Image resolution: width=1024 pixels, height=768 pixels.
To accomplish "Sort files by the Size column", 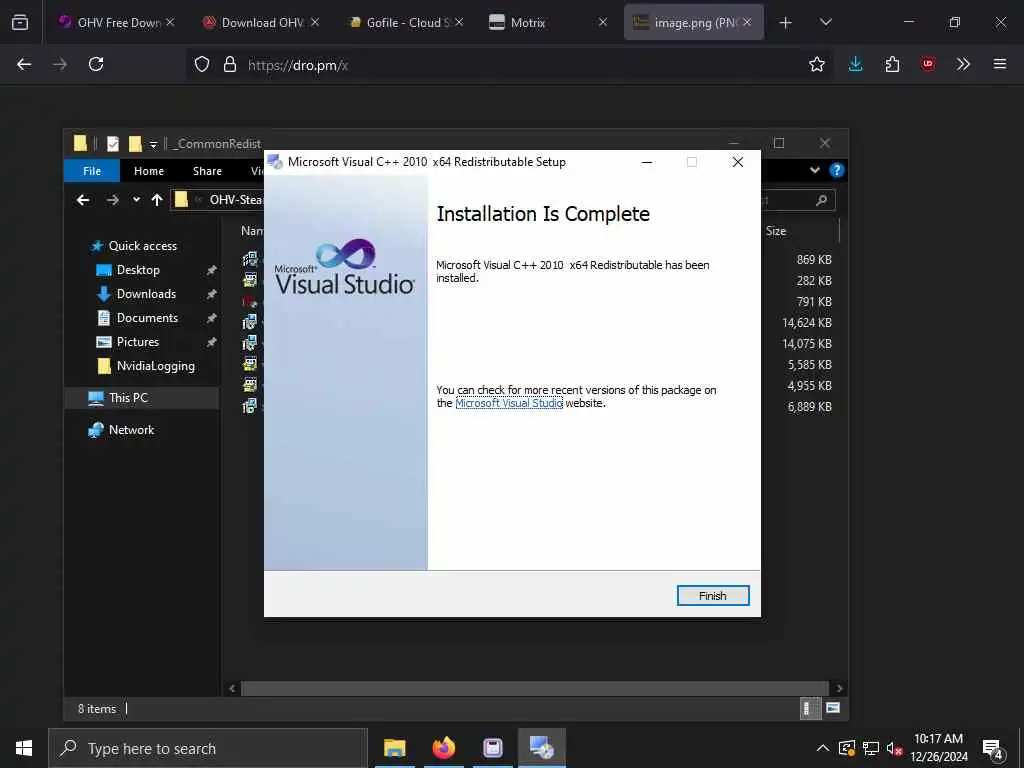I will click(x=776, y=231).
